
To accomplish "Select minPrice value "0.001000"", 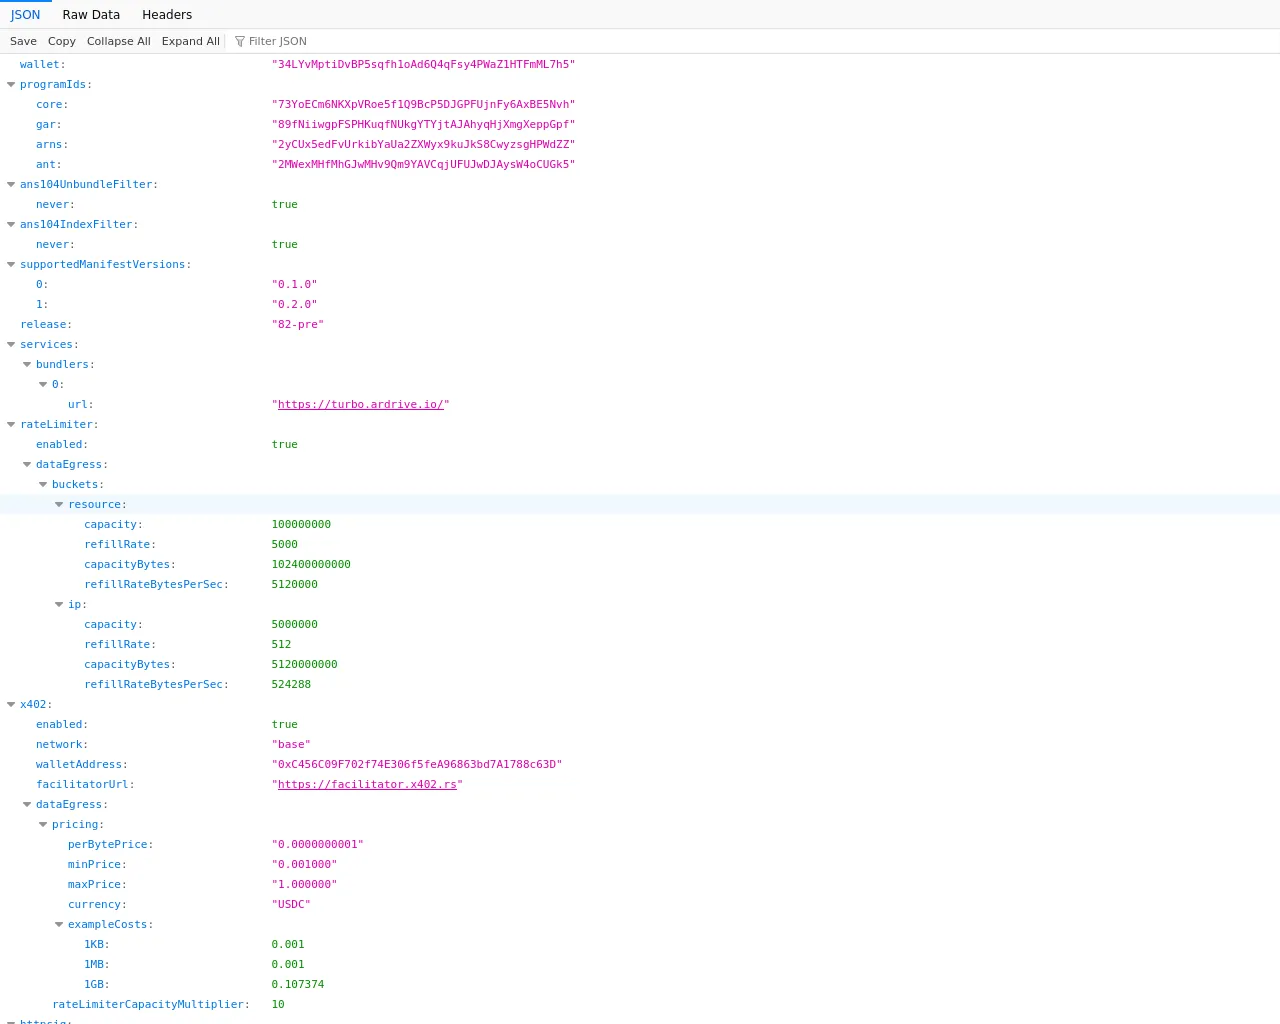I will tap(304, 864).
